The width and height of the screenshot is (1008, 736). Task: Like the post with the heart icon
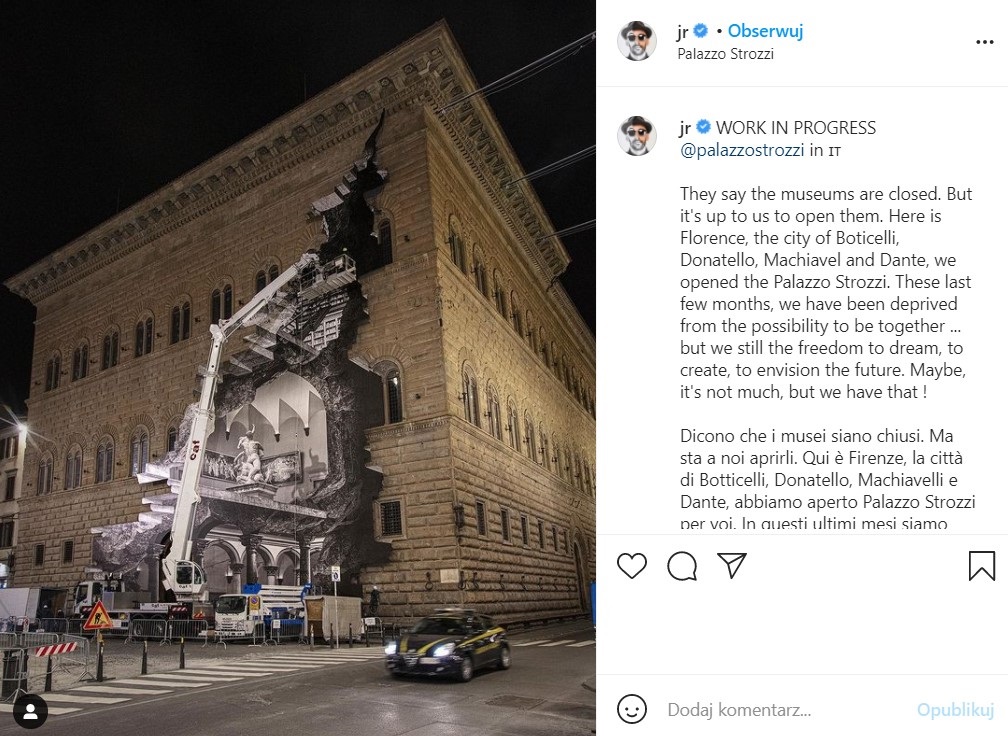pyautogui.click(x=631, y=566)
